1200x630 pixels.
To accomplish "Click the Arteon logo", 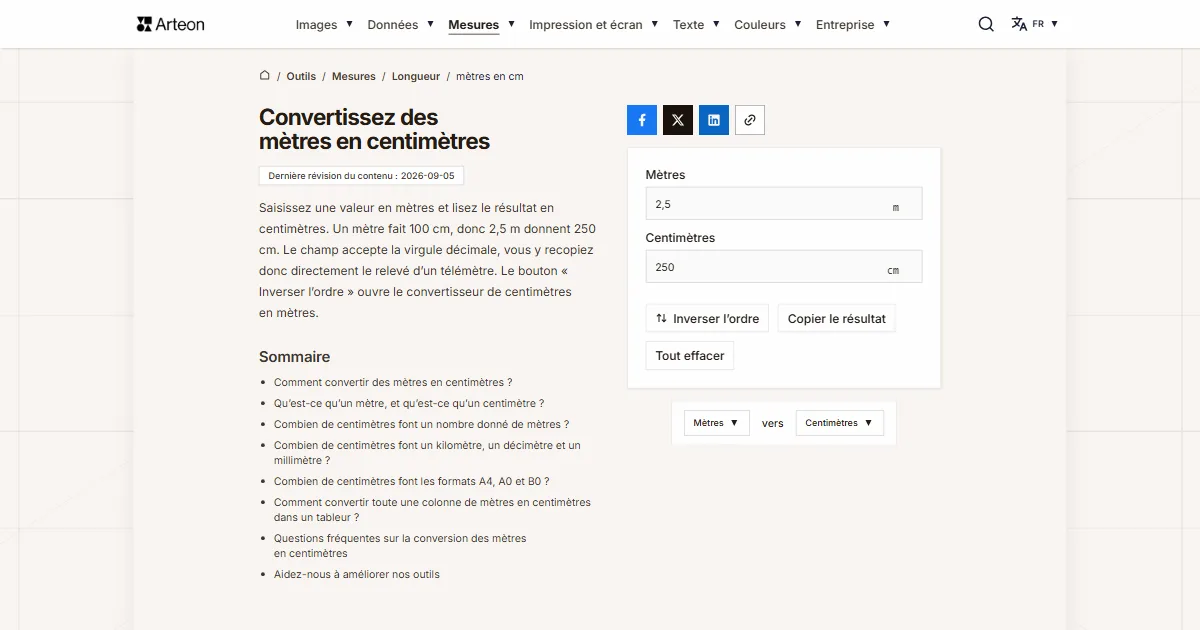I will click(171, 24).
